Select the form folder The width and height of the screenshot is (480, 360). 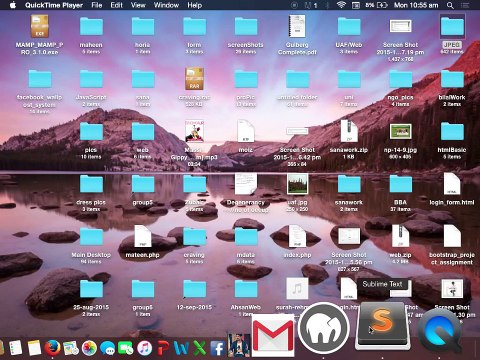point(194,27)
